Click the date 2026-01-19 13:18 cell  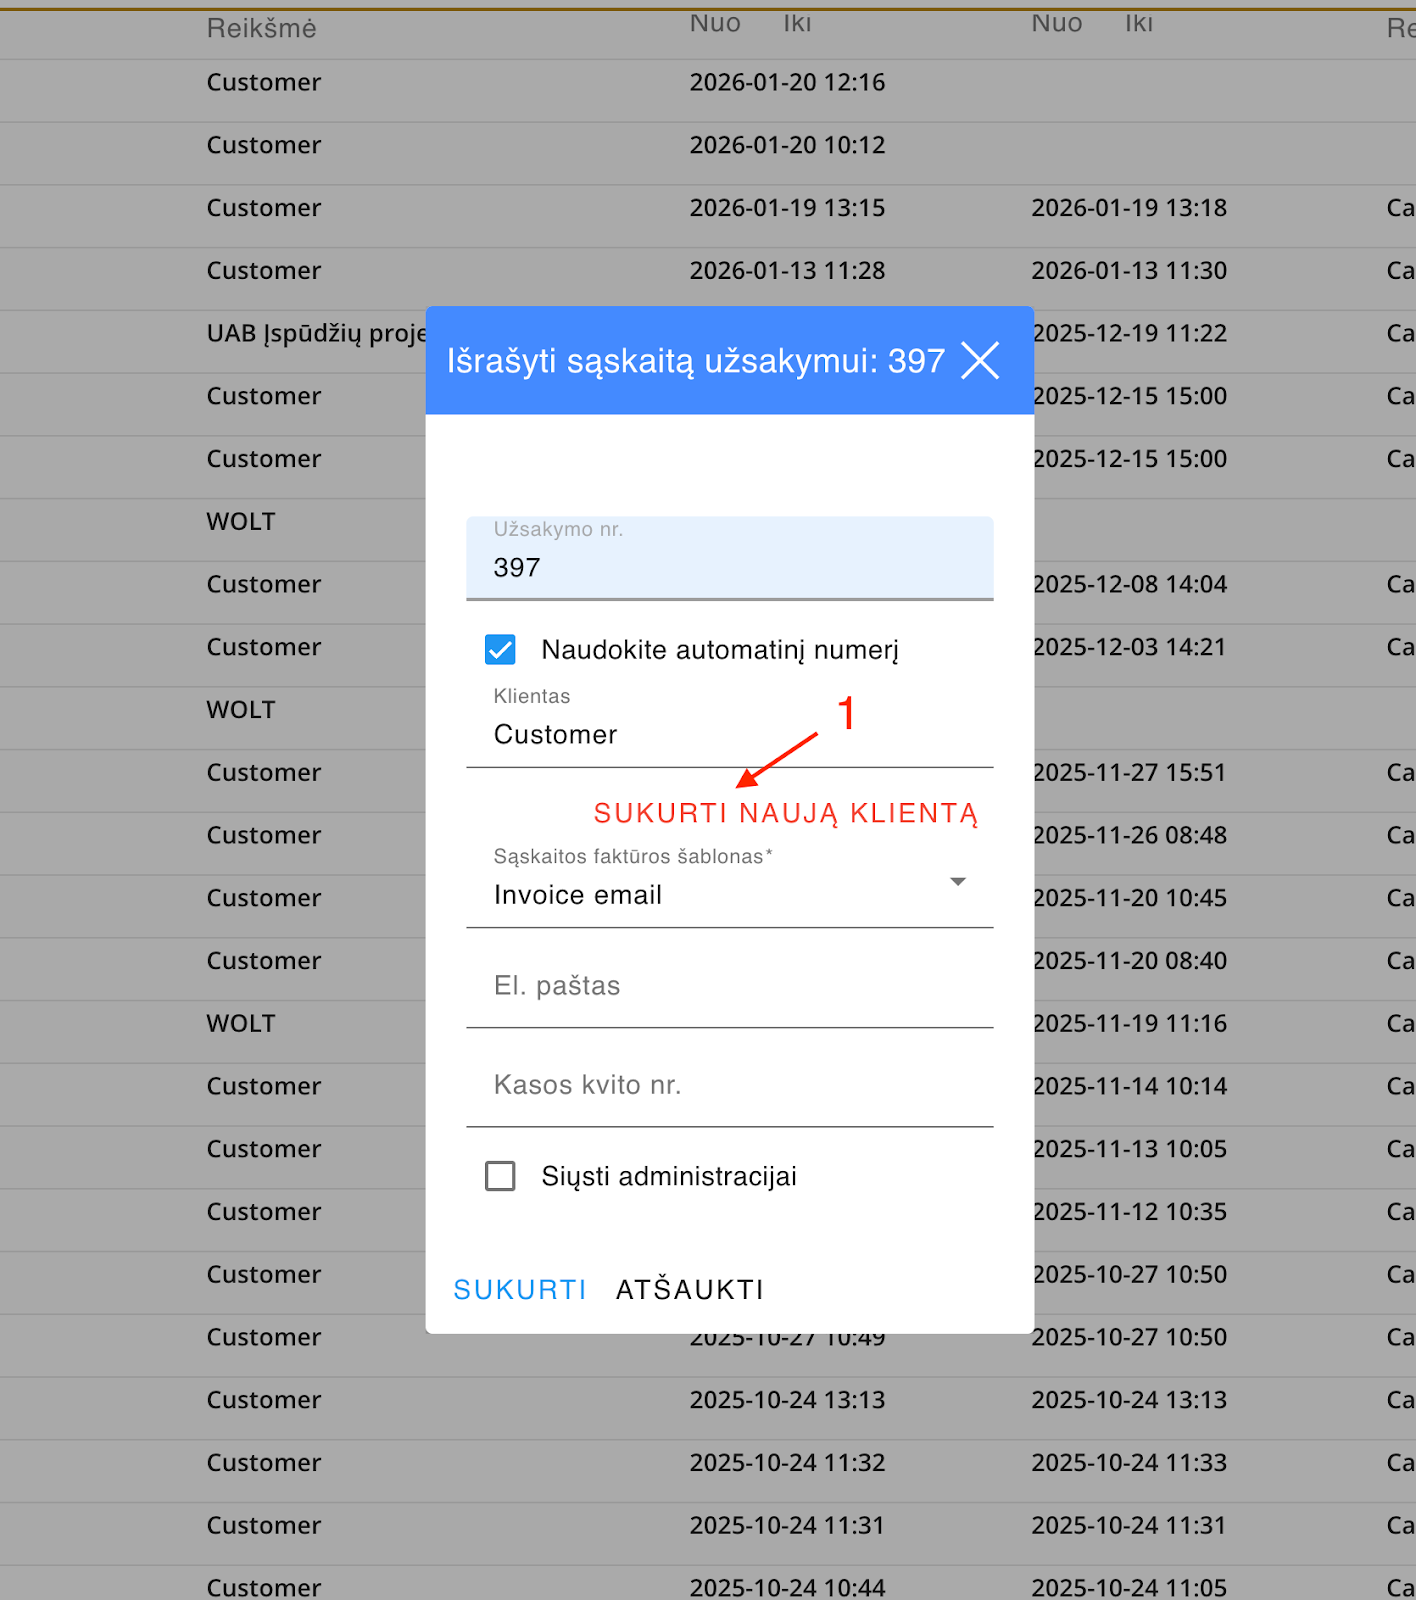pos(1129,208)
